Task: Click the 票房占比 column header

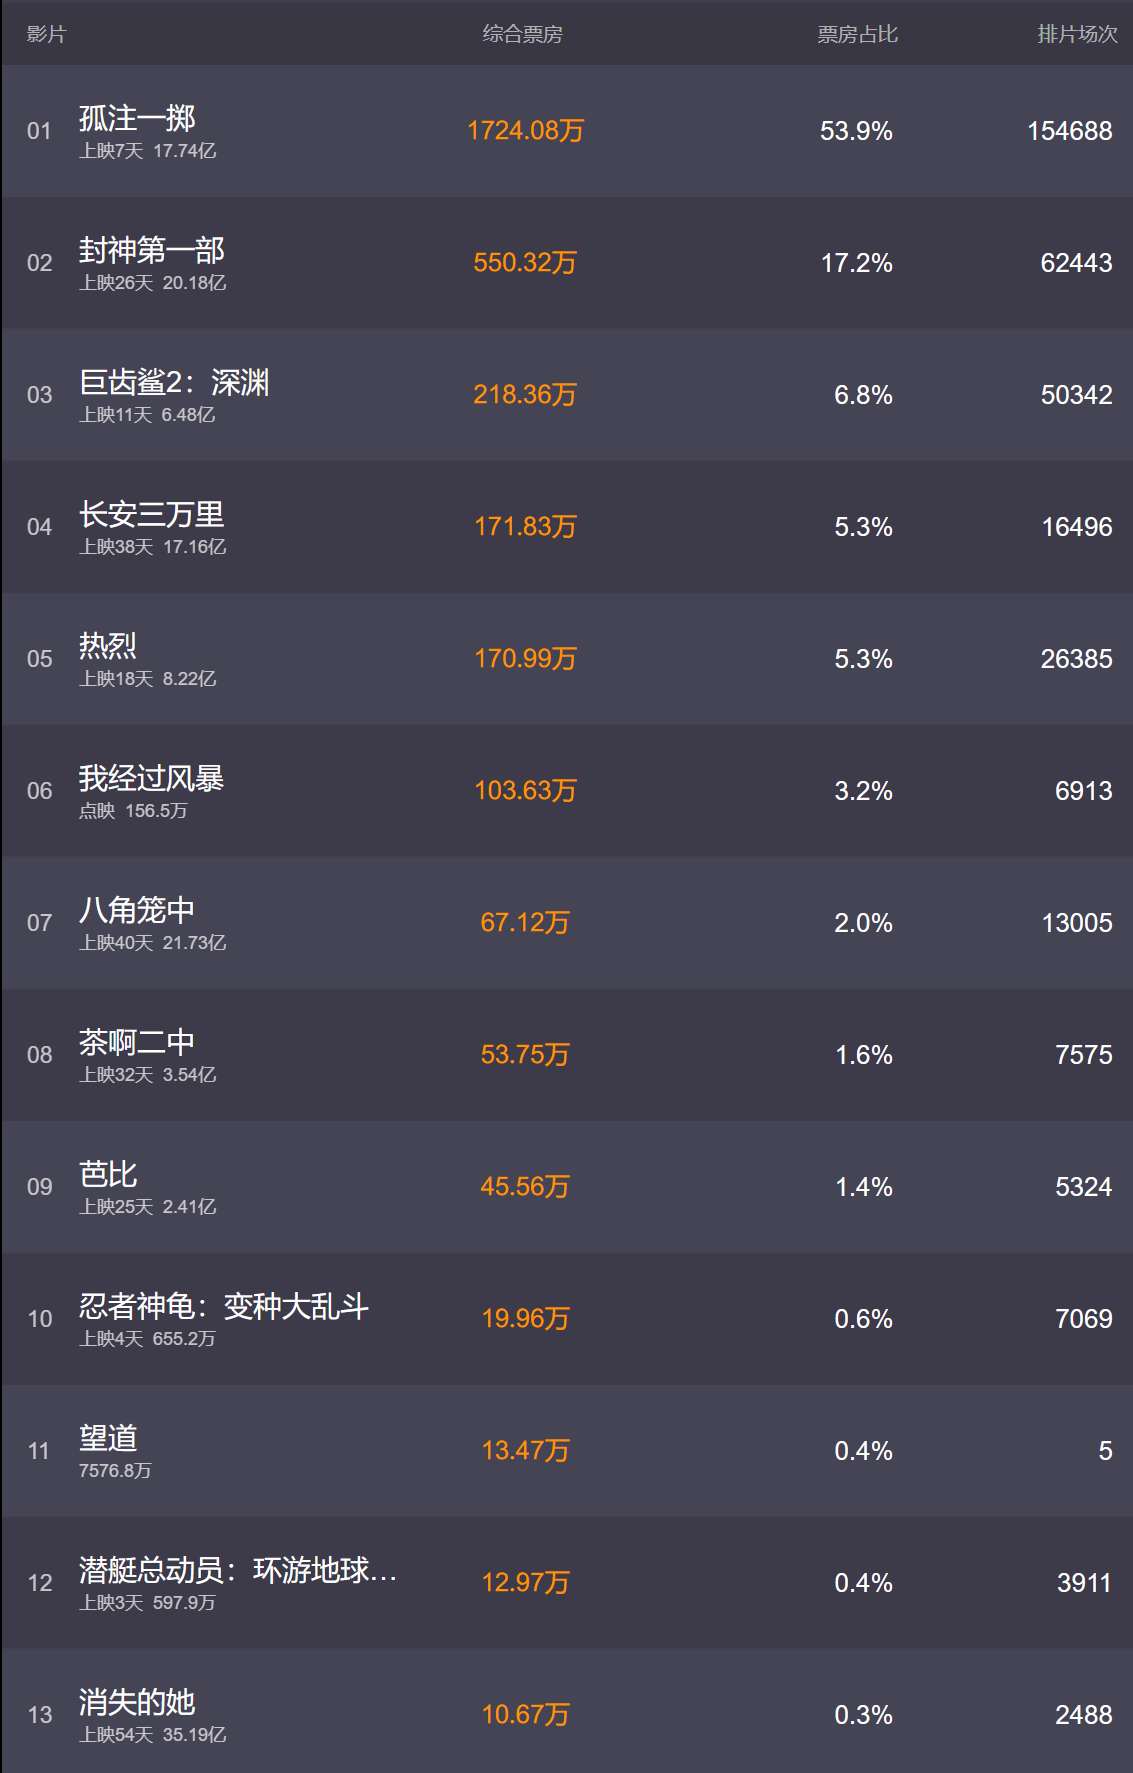Action: pos(857,34)
